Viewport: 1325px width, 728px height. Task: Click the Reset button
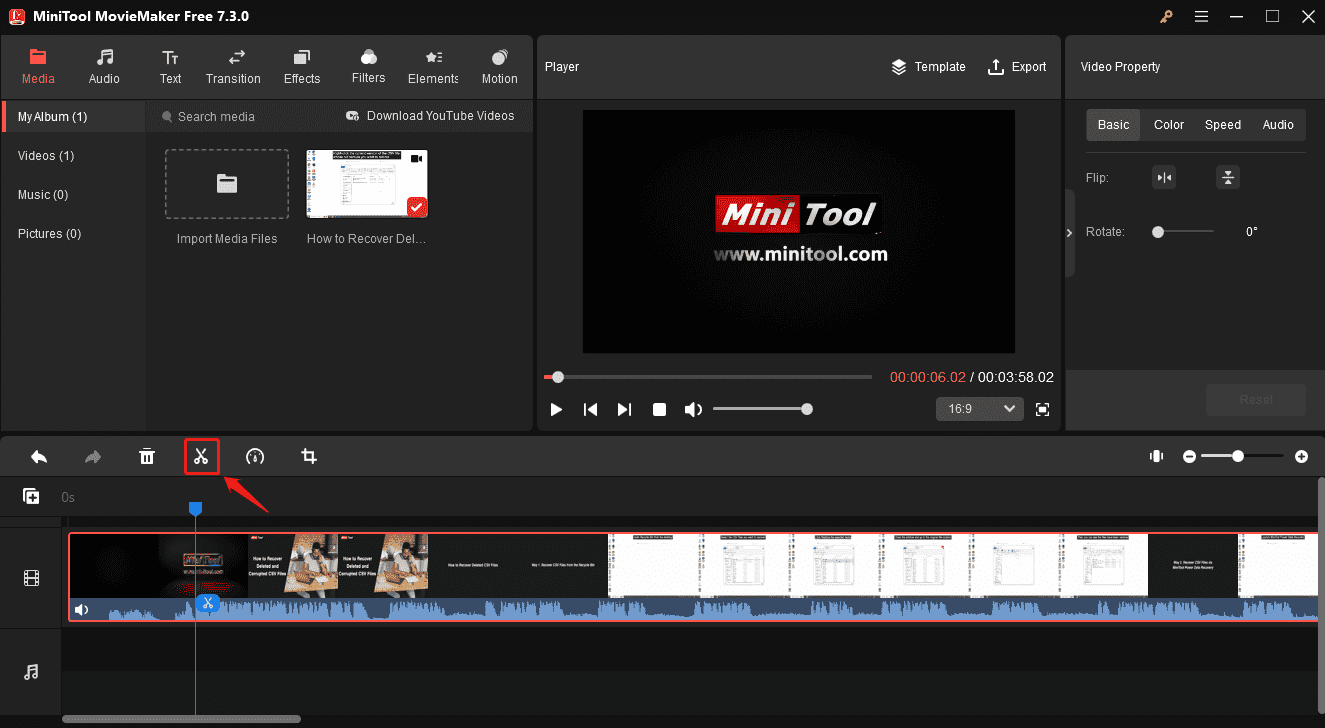pos(1256,399)
